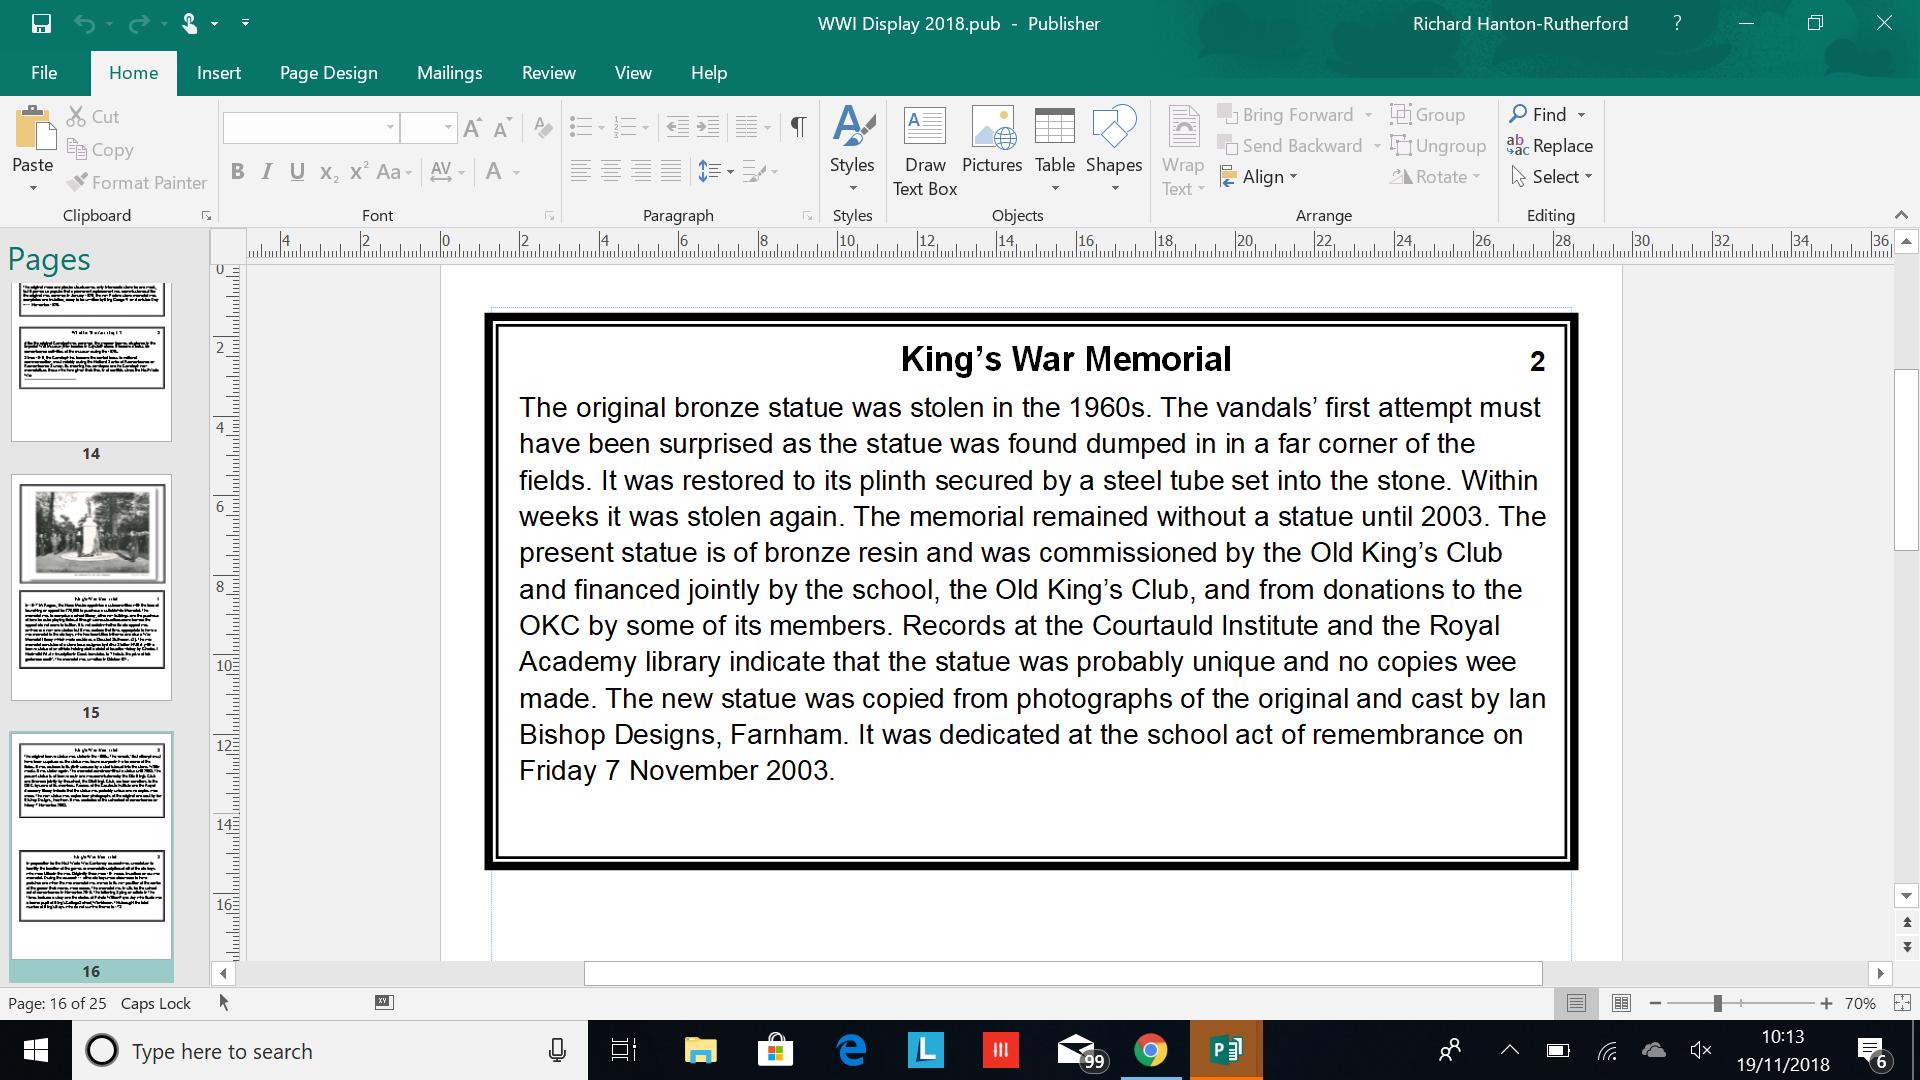Click the Save icon in title bar

[41, 23]
